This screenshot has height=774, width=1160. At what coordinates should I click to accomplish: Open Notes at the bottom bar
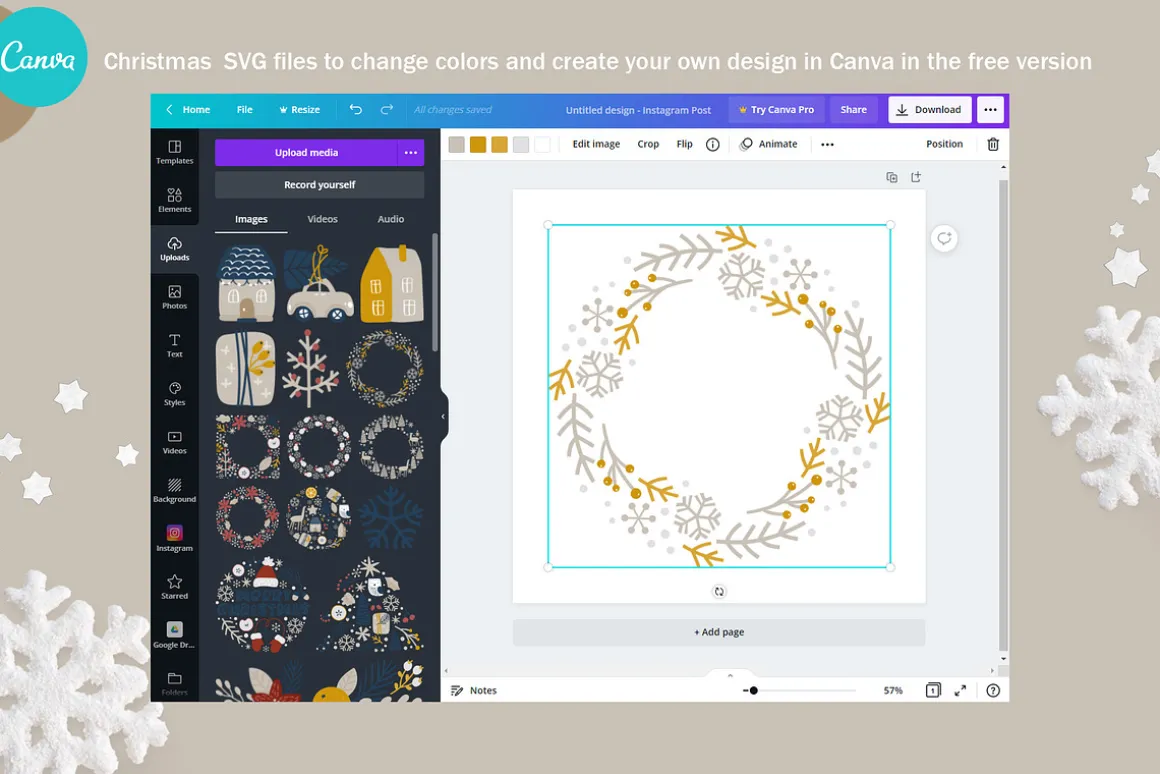(x=474, y=690)
